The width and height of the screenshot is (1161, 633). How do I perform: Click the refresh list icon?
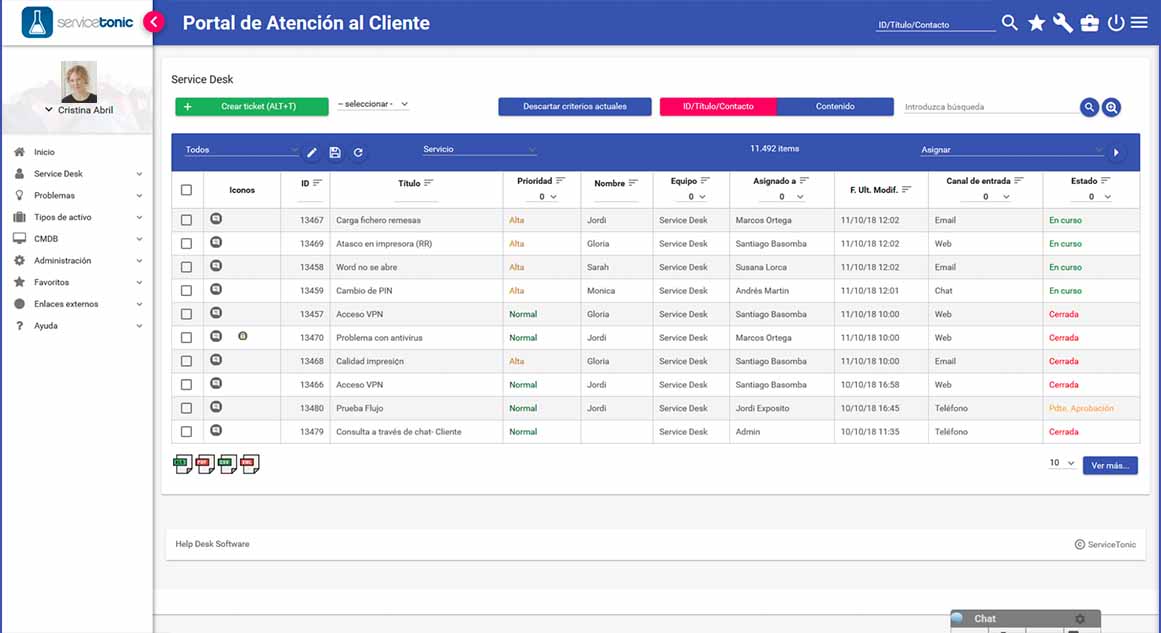pyautogui.click(x=358, y=153)
